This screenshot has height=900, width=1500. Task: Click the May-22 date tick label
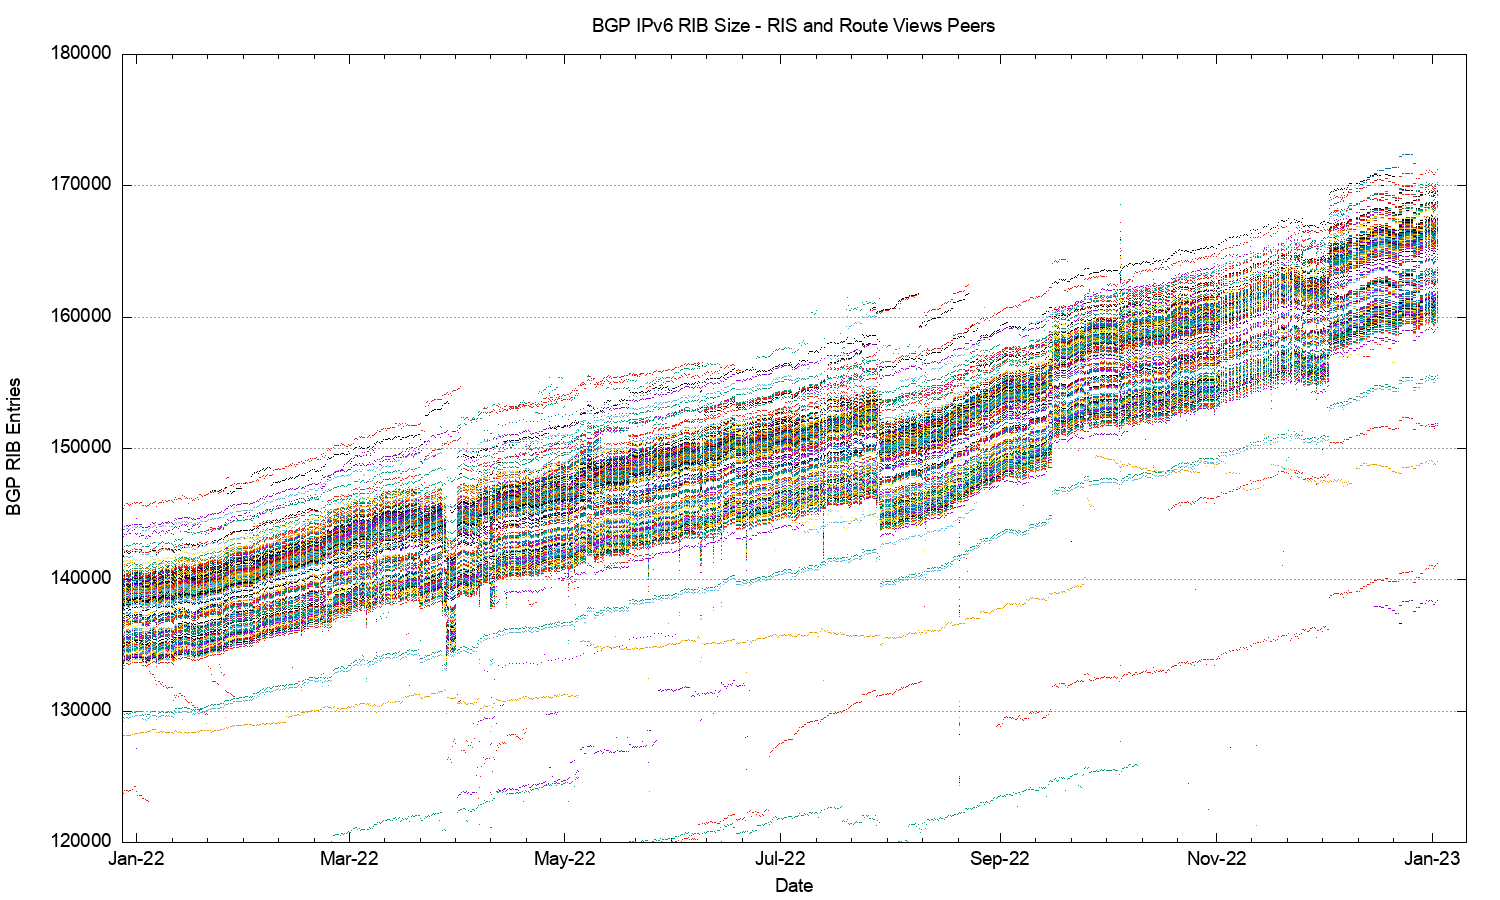tap(565, 859)
